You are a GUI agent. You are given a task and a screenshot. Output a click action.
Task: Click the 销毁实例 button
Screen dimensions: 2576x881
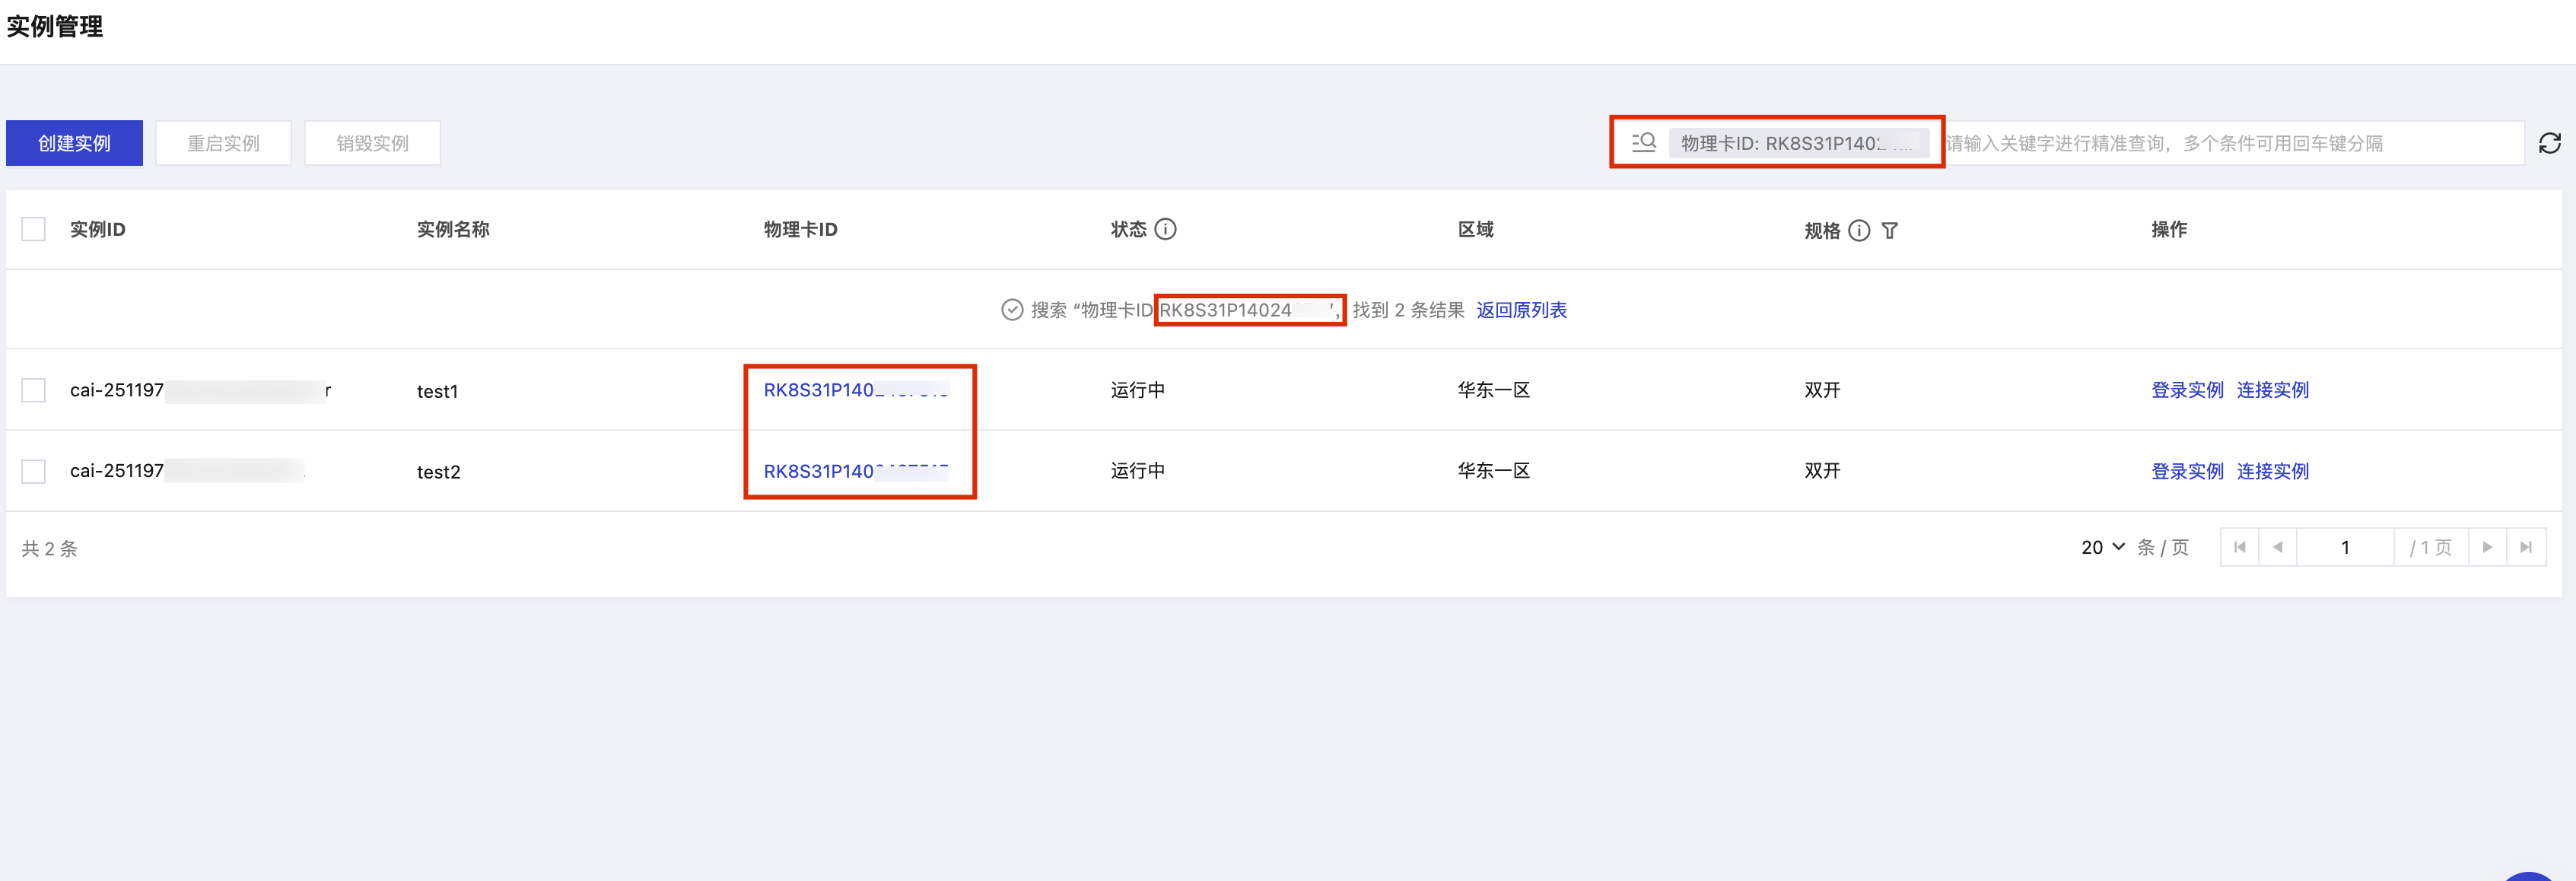[x=373, y=143]
